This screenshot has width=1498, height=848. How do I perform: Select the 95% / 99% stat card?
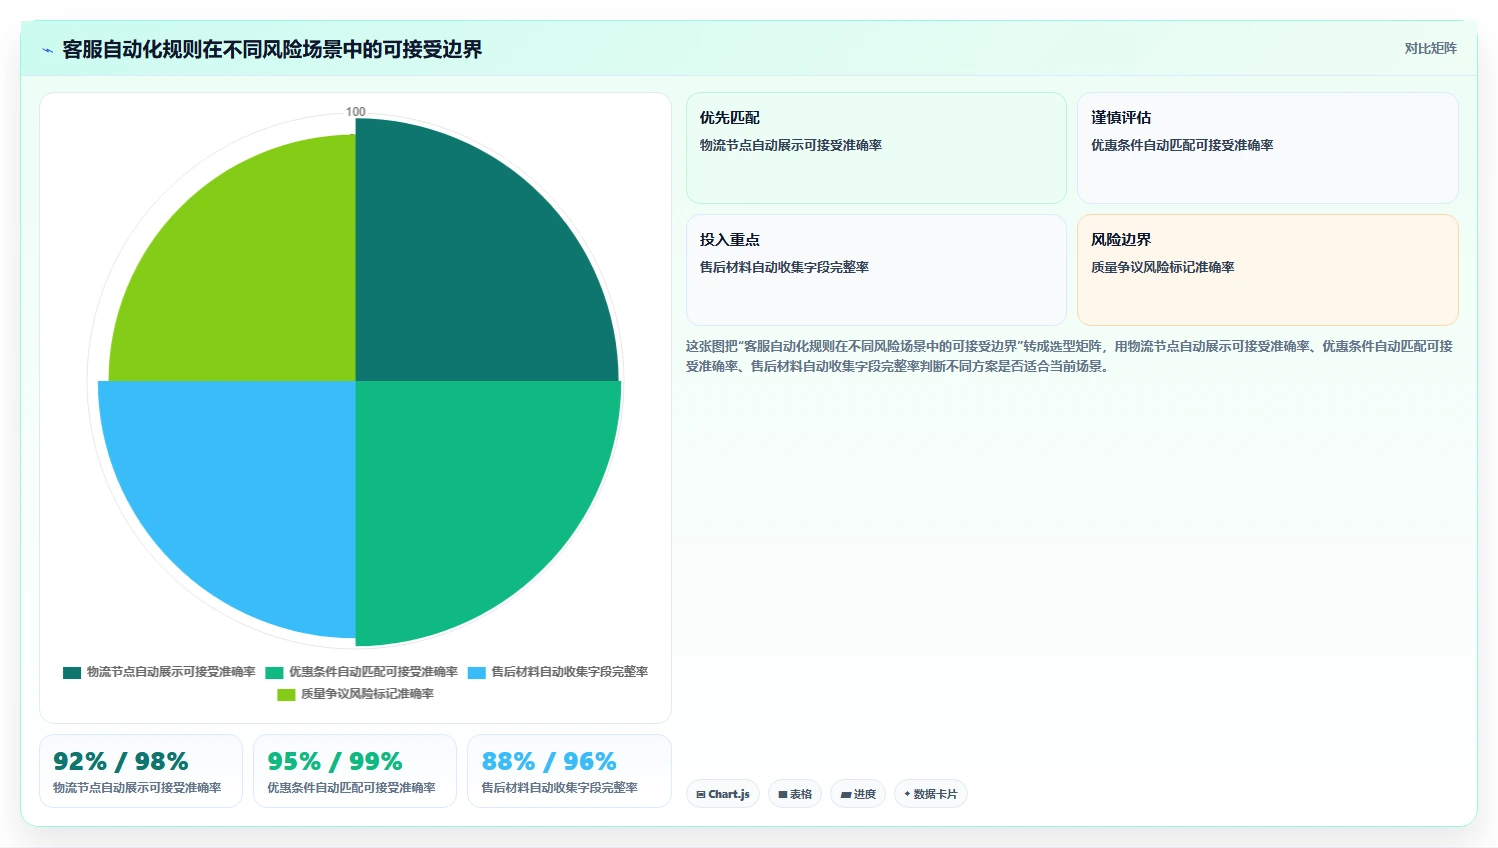click(x=355, y=771)
